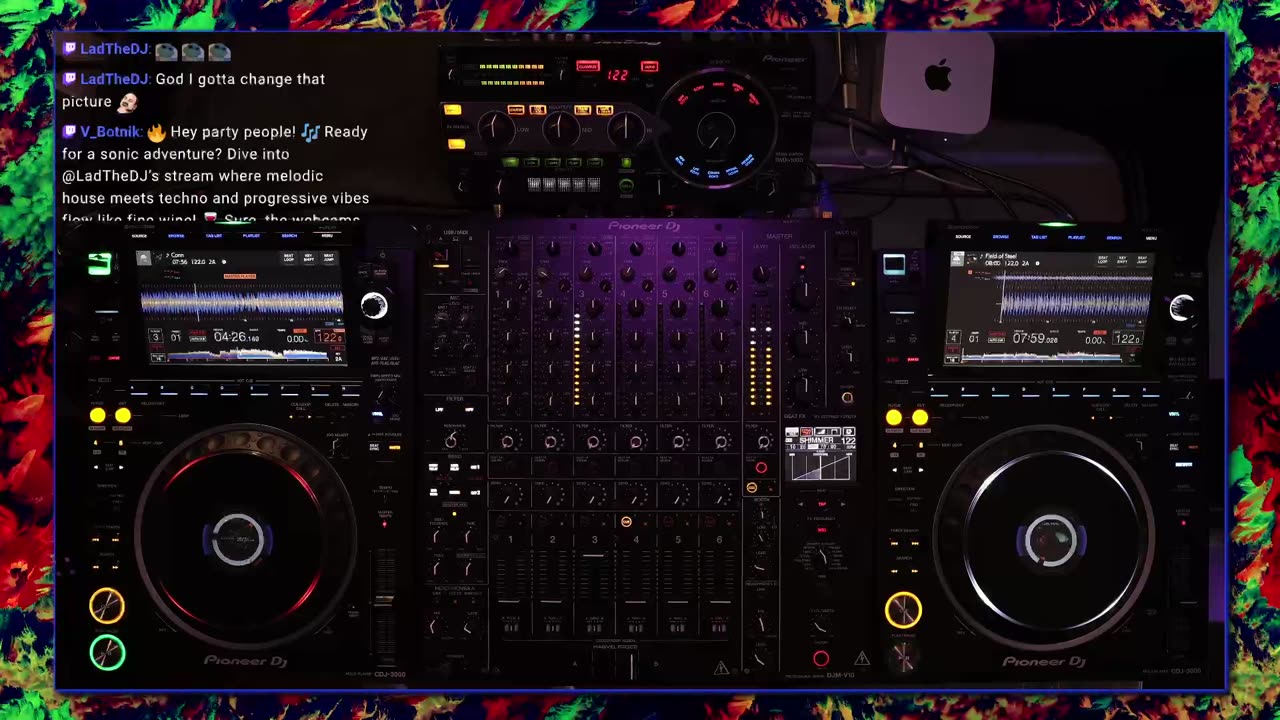The width and height of the screenshot is (1280, 720).
Task: Hit the yellow CUE button on Conn deck
Action: 107,605
